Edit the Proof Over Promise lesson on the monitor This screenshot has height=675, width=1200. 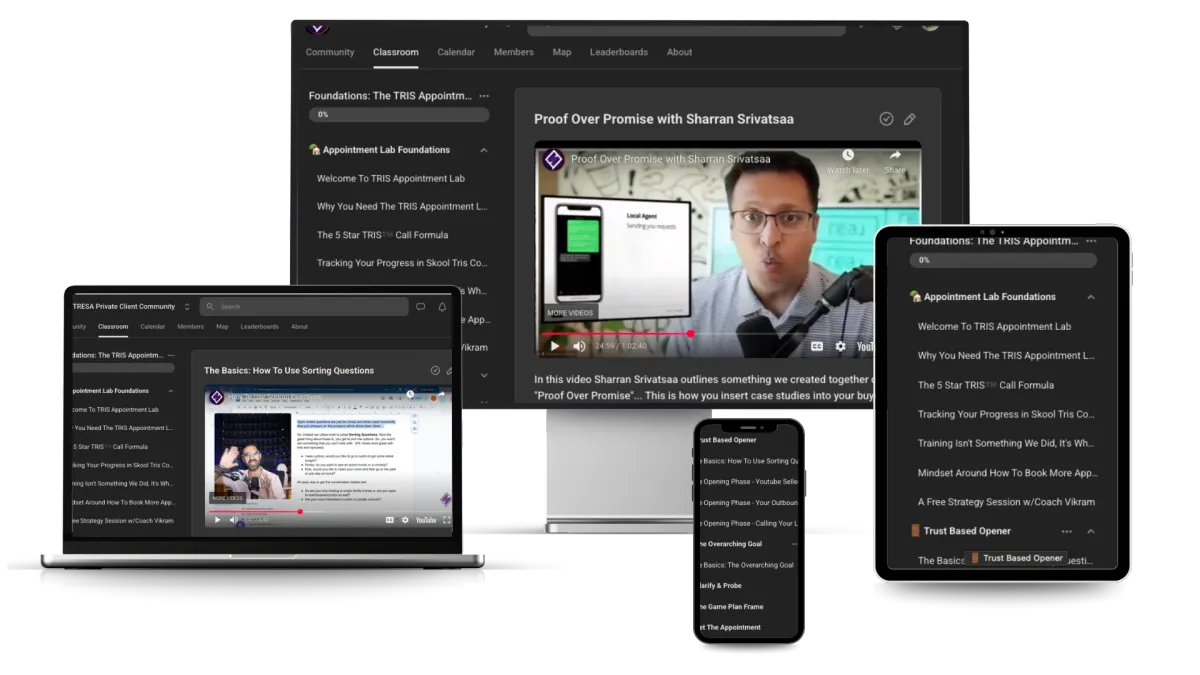click(x=909, y=119)
